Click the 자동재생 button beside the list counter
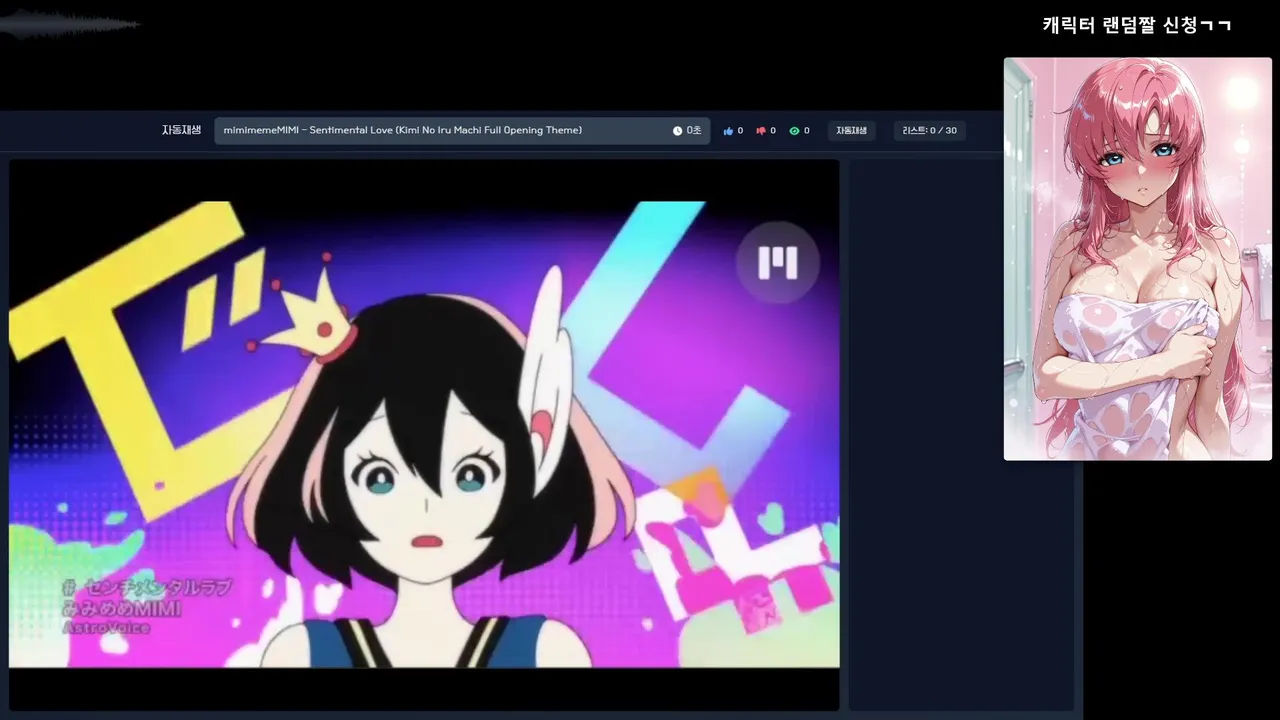 [x=852, y=131]
